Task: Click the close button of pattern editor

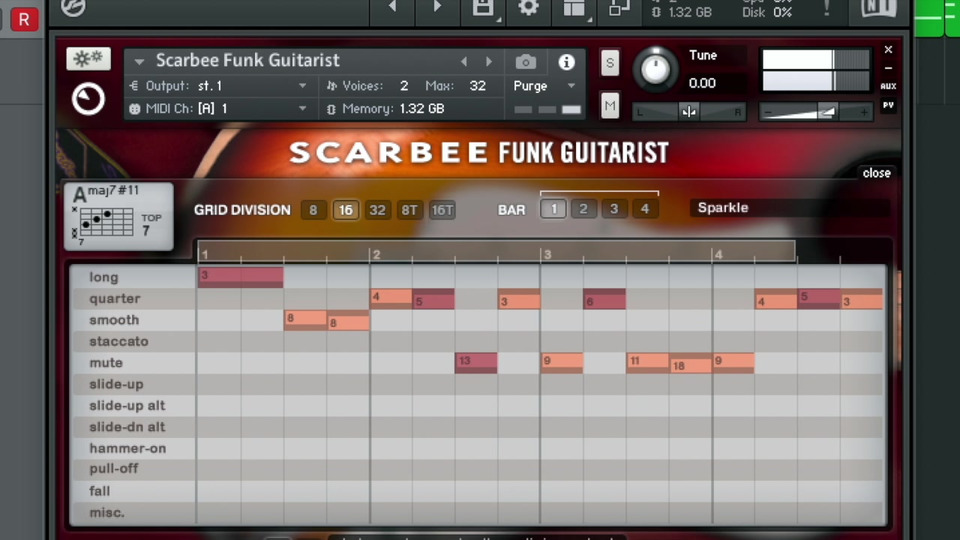Action: (876, 173)
